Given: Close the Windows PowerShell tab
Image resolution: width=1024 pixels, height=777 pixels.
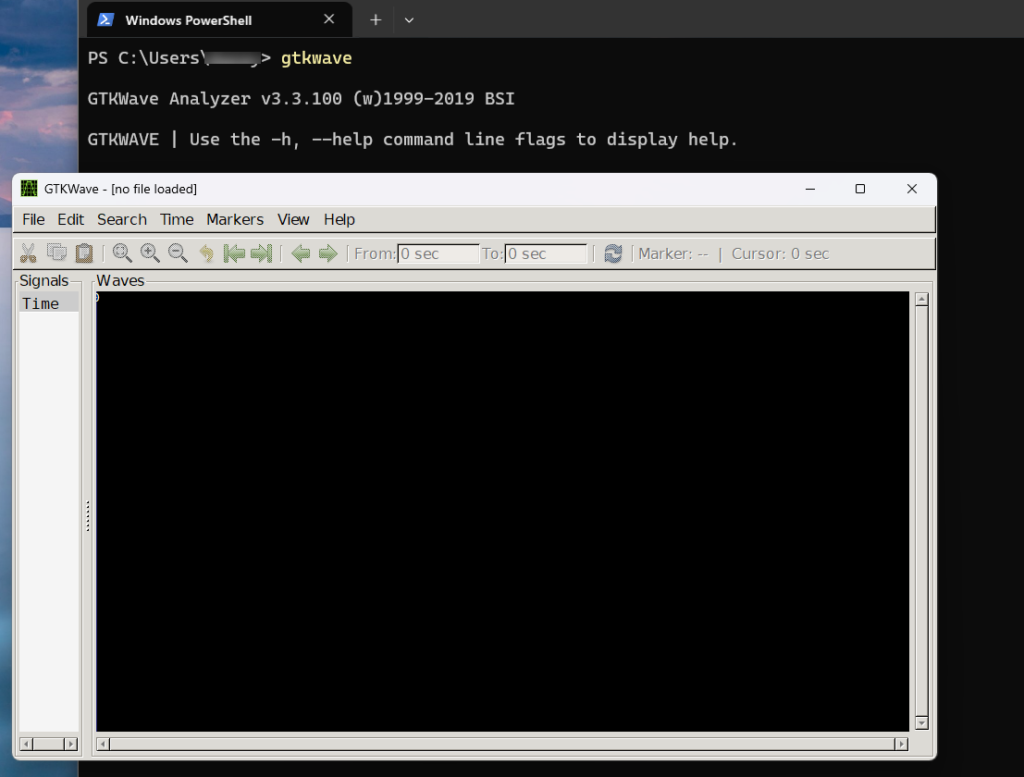Looking at the screenshot, I should 329,20.
